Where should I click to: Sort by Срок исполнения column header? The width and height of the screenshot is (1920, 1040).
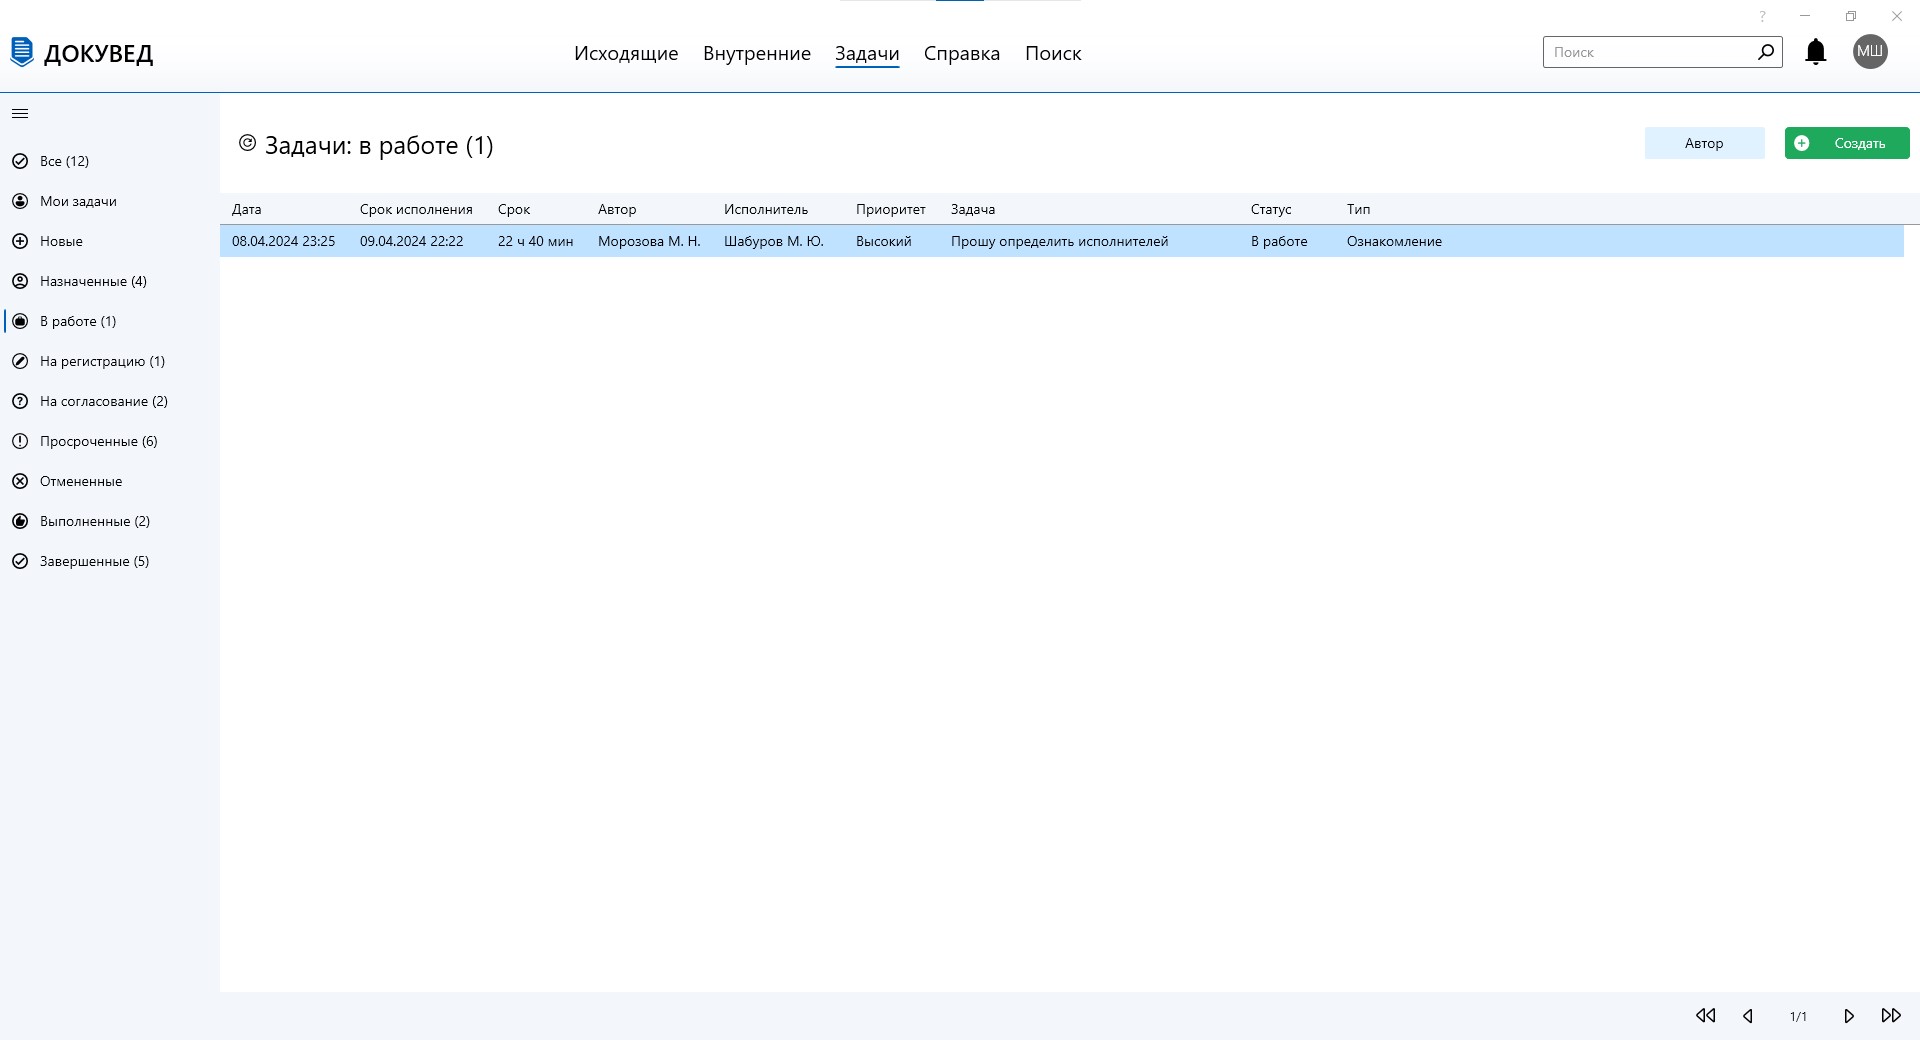point(416,209)
